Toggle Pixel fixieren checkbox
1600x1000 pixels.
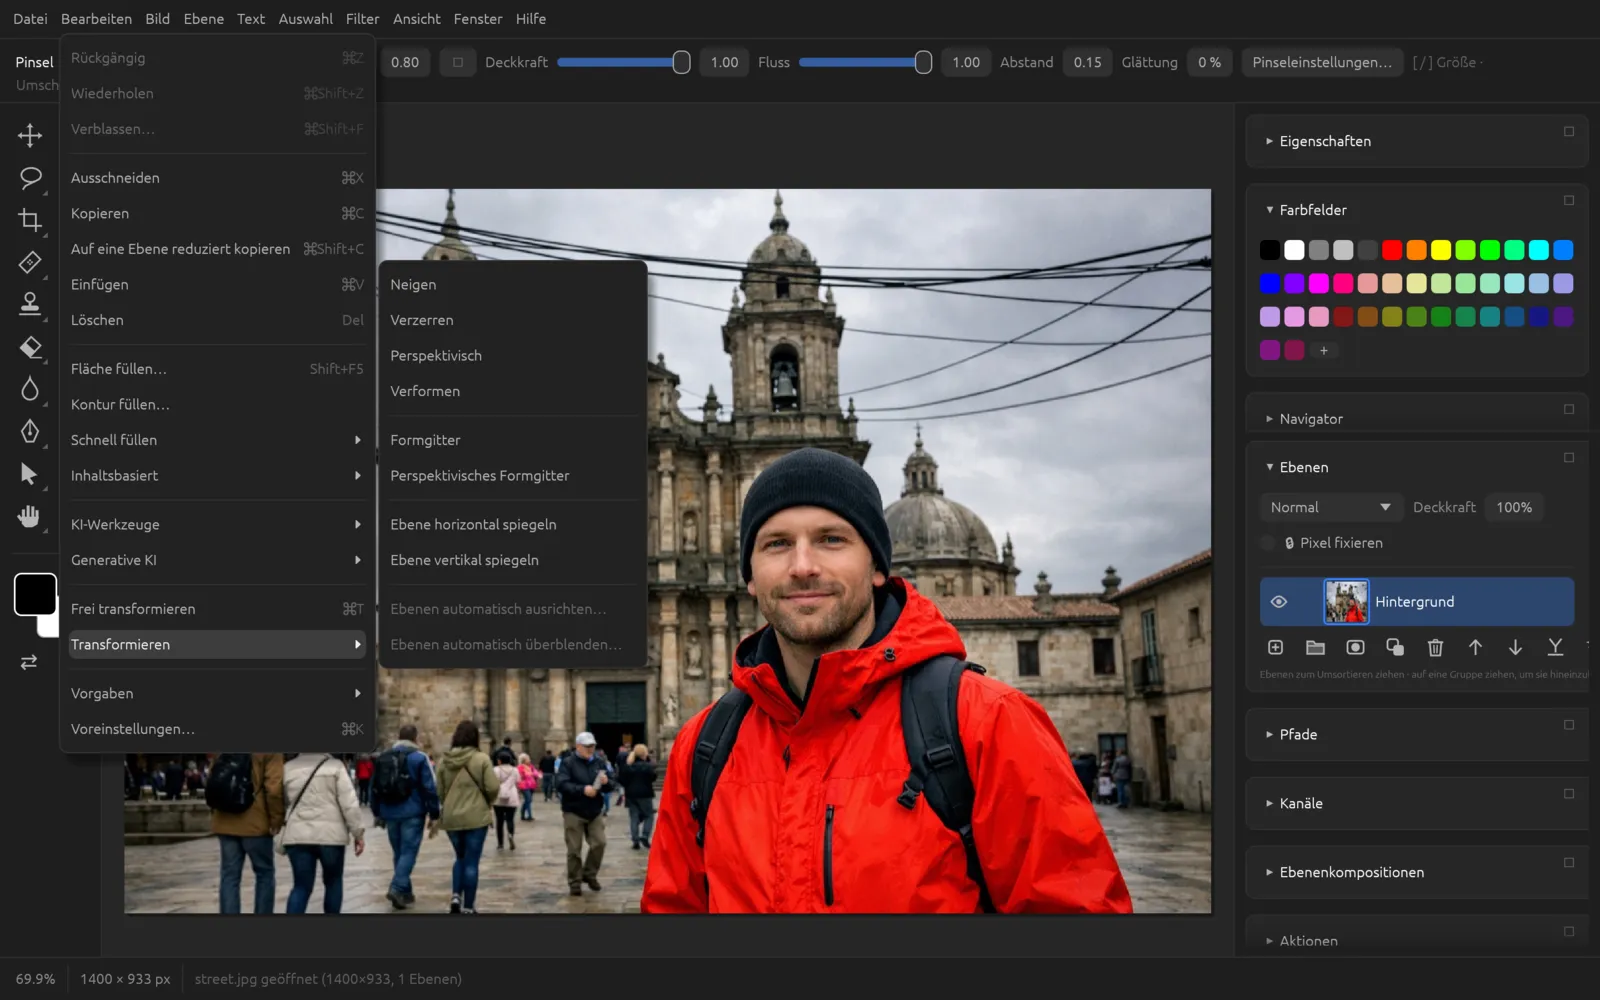coord(1268,543)
